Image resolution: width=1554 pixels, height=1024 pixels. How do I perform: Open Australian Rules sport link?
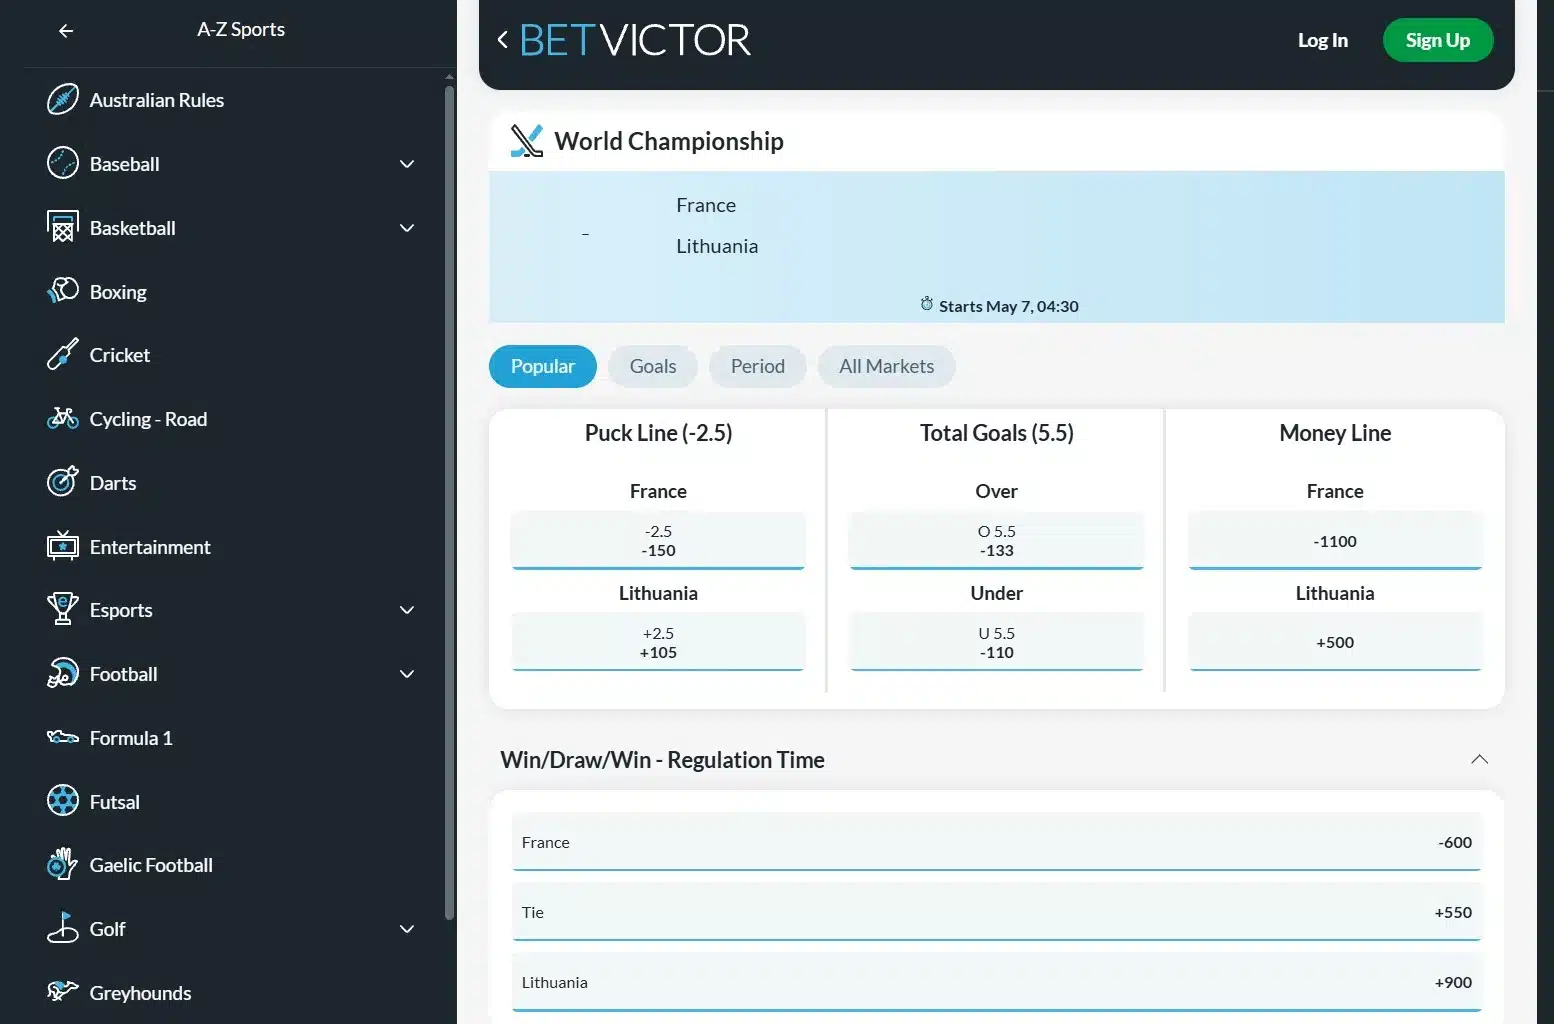(157, 100)
